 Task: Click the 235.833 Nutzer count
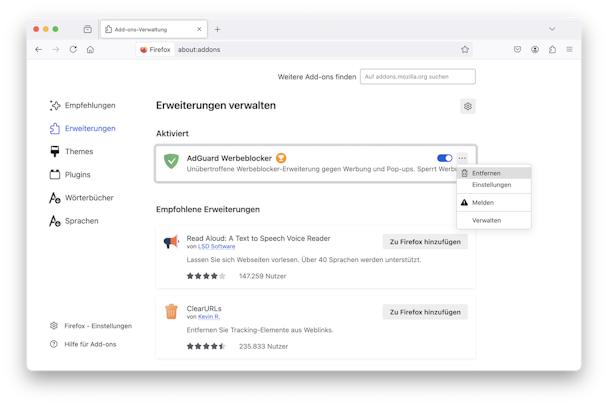(x=263, y=346)
